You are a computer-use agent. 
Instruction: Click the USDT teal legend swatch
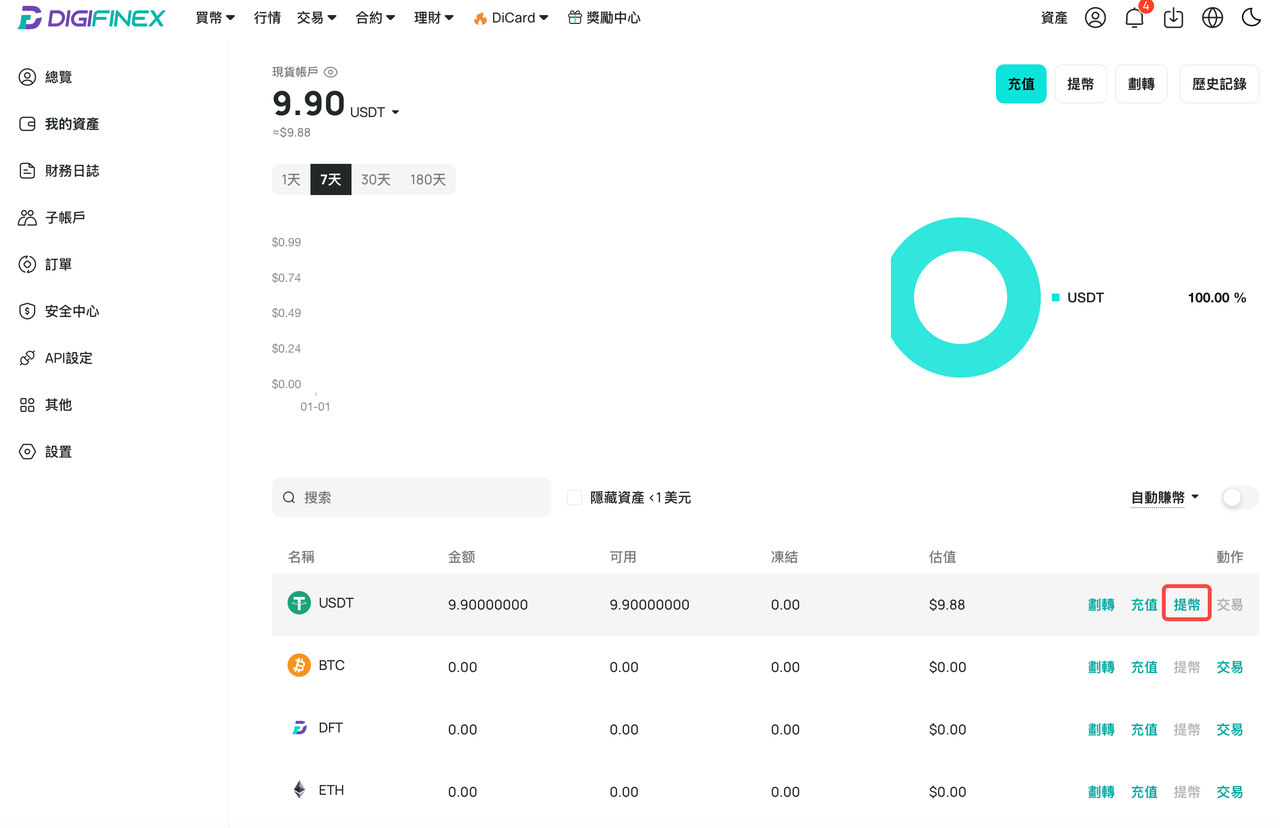click(1055, 298)
